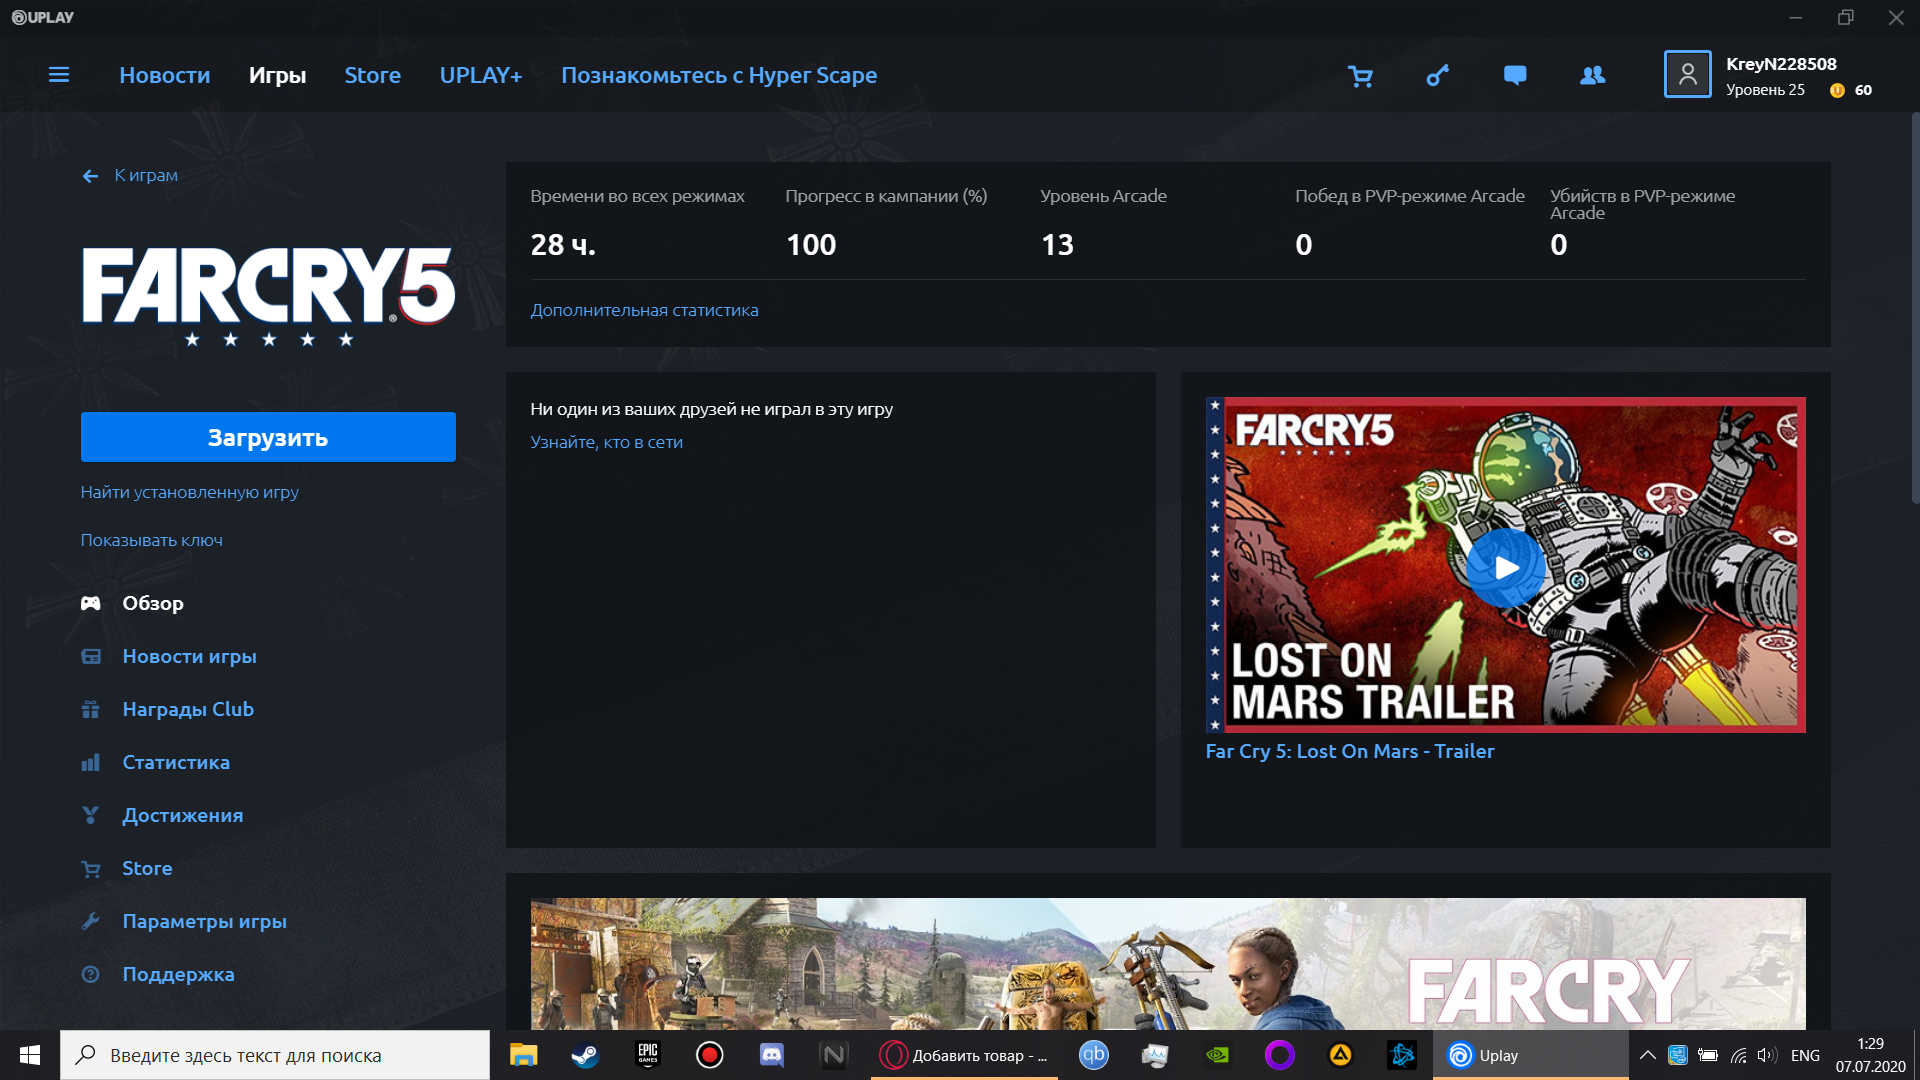Open the NVIDIA icon in the taskbar
This screenshot has height=1080, width=1920.
coord(1217,1055)
